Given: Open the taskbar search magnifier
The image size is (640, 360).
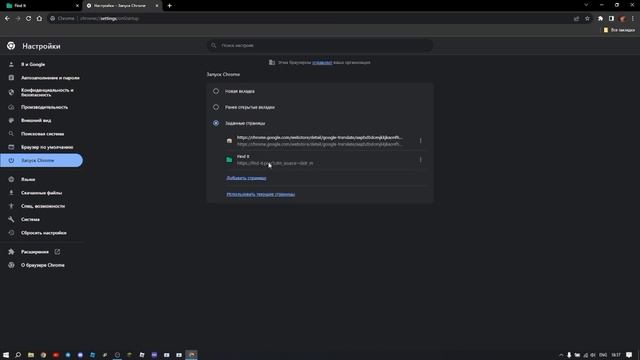Looking at the screenshot, I should (18, 355).
